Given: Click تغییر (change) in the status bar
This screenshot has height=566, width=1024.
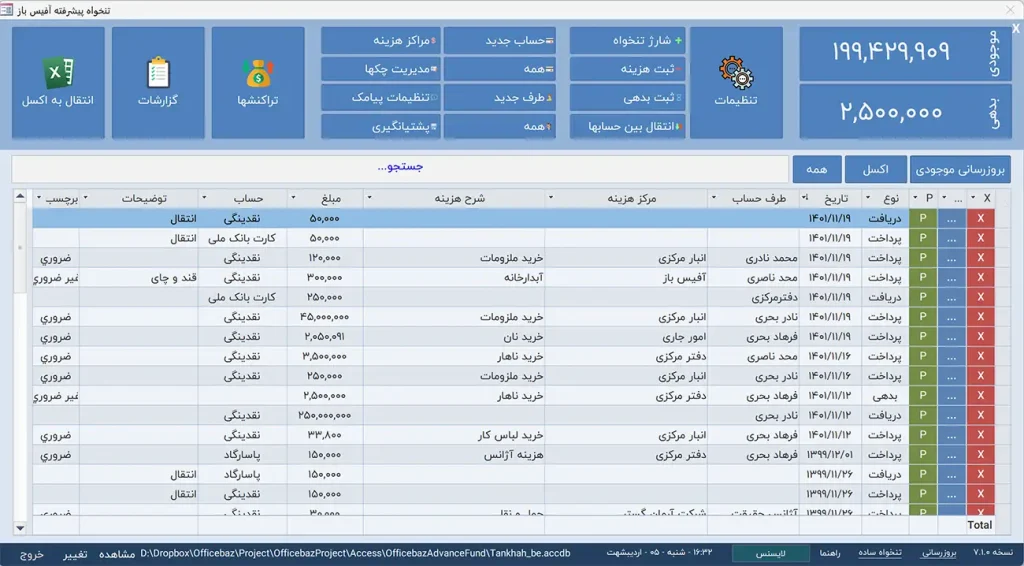Looking at the screenshot, I should click(75, 554).
